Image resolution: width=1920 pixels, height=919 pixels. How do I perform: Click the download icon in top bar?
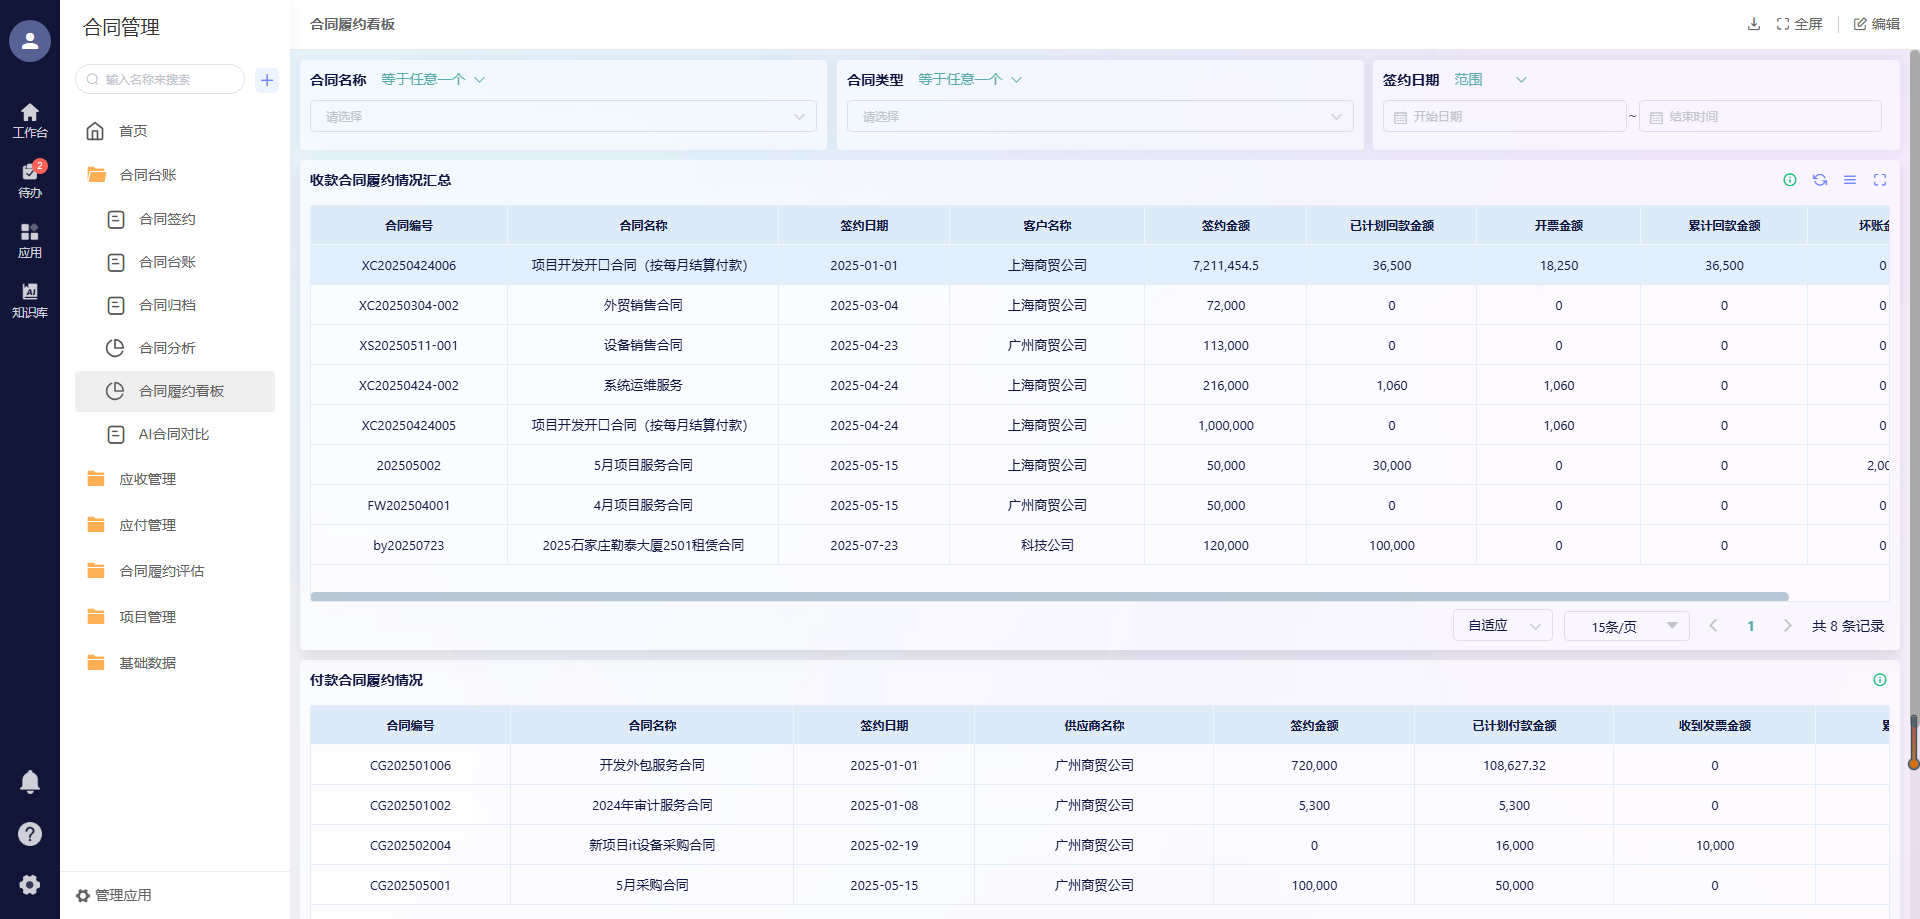coord(1753,24)
